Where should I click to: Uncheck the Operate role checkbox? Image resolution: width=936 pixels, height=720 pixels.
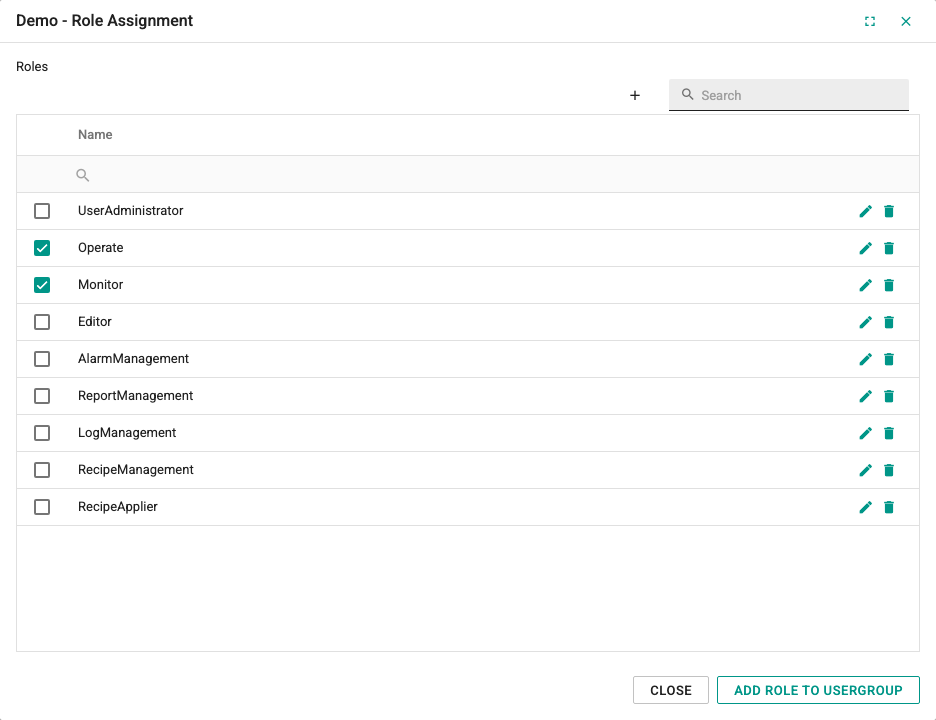42,248
